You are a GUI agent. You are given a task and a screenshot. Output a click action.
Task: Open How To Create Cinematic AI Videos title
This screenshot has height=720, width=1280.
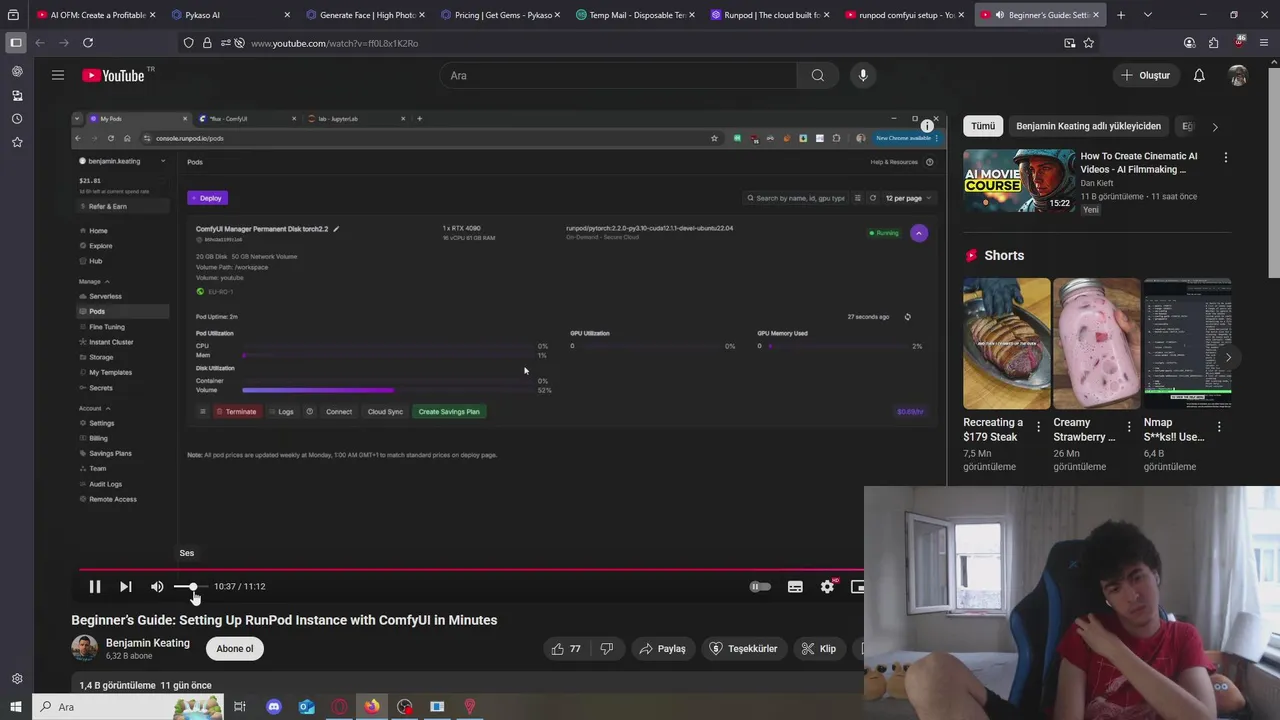(1138, 163)
